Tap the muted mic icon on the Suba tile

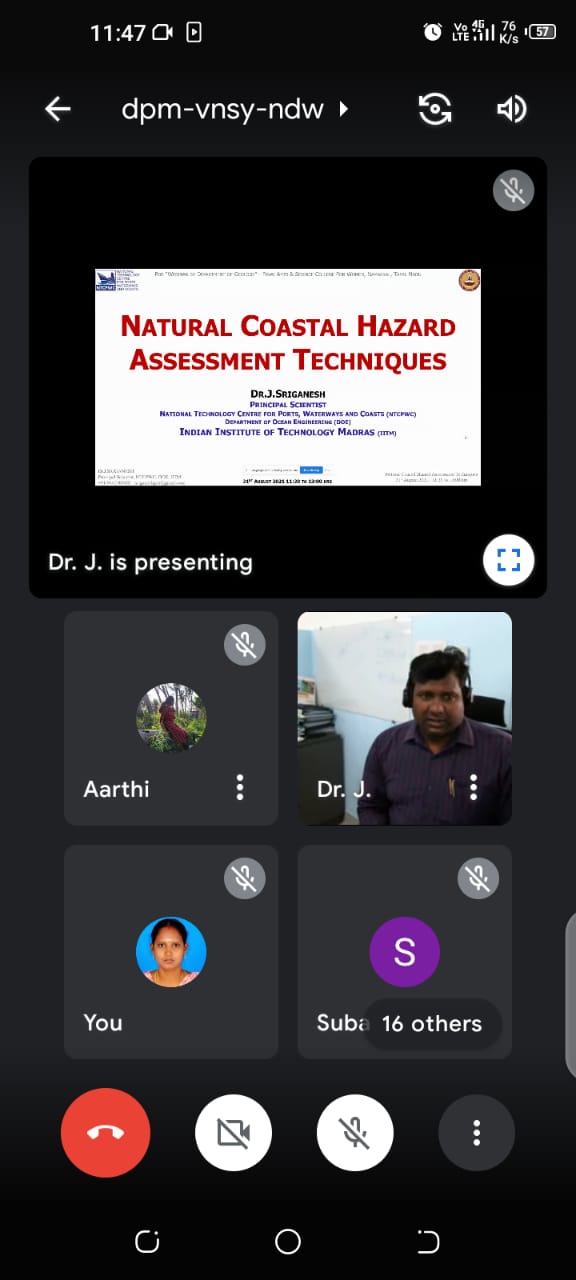coord(478,879)
